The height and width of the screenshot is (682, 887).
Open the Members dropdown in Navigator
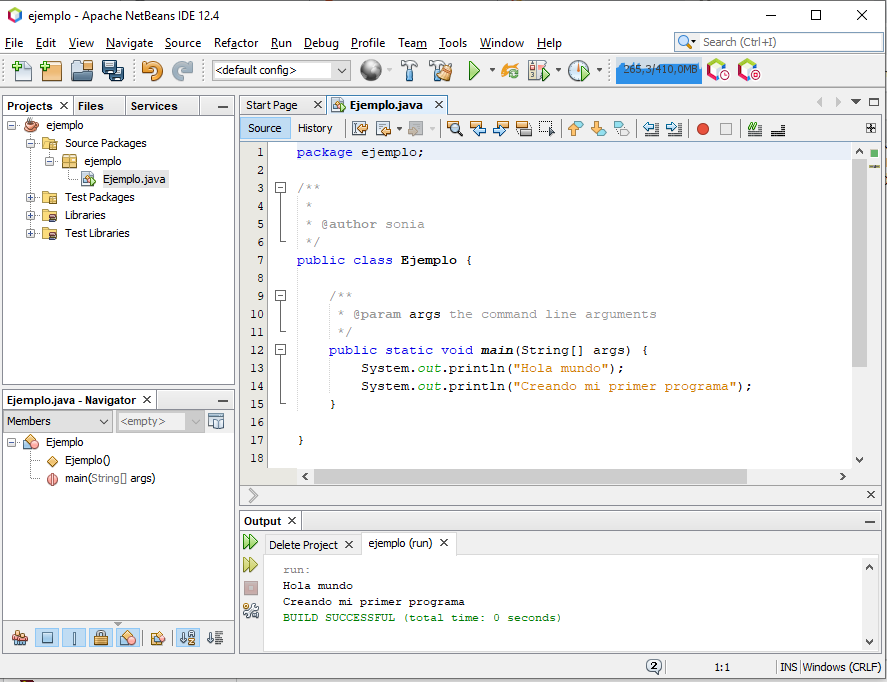point(58,422)
